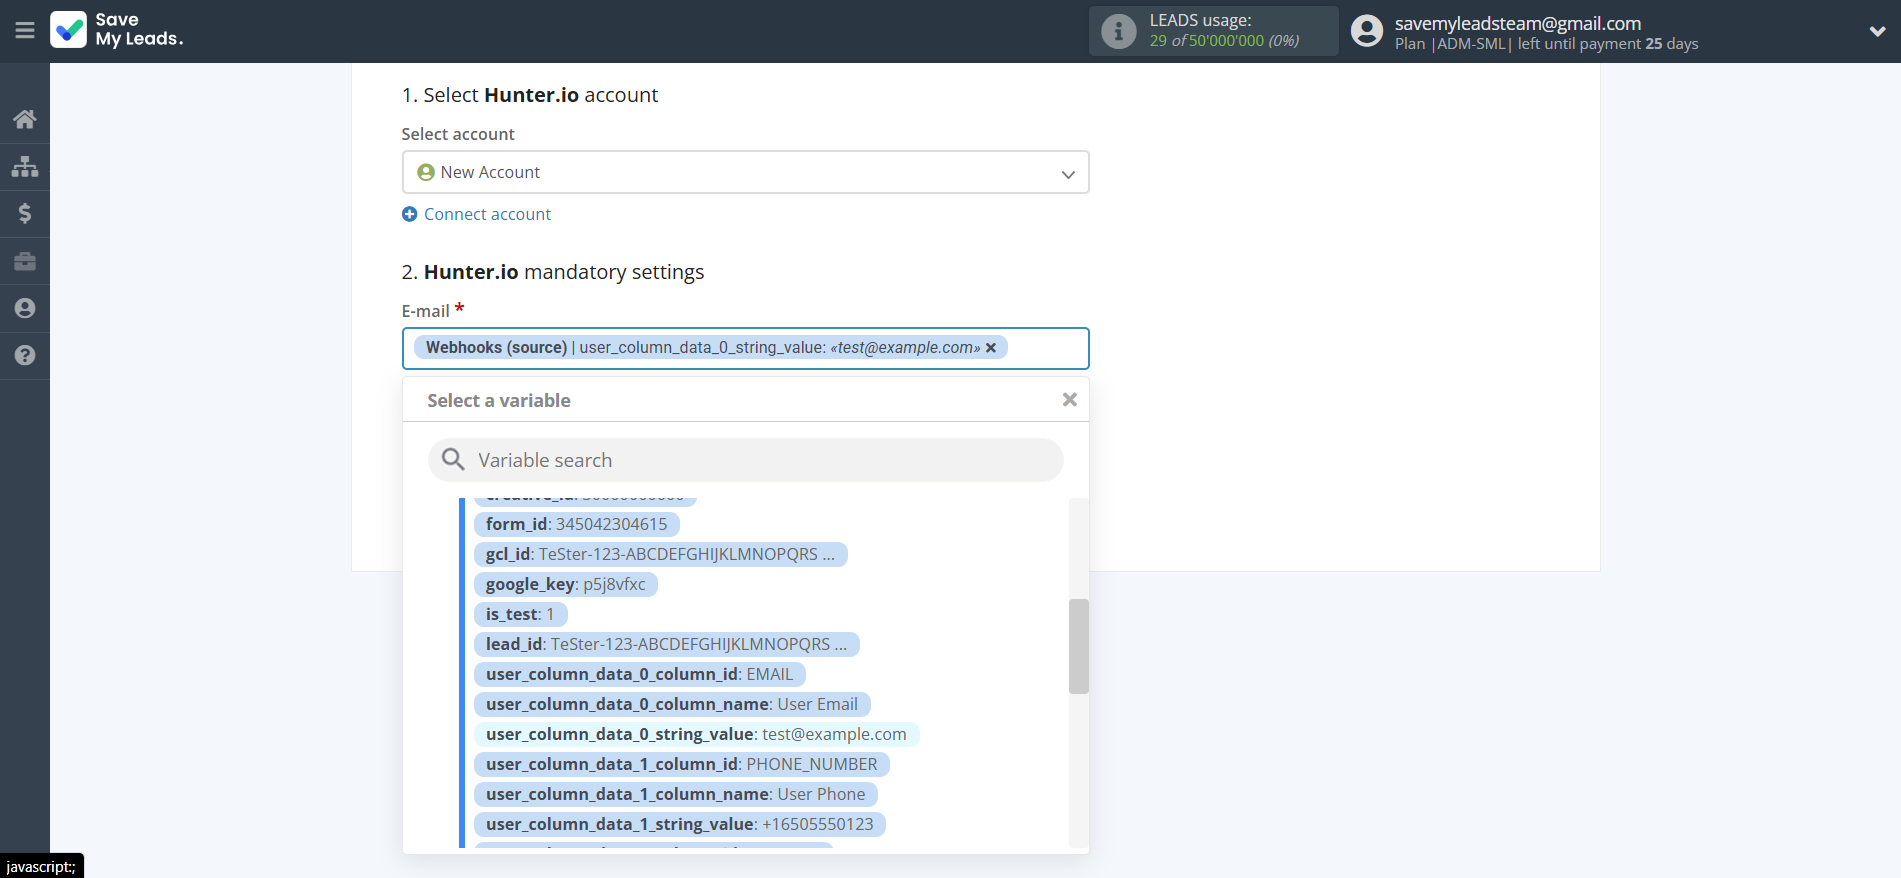Screen dimensions: 1901x878
Task: Click the savemyleadsteam@gmail.com account label
Action: [x=1517, y=23]
